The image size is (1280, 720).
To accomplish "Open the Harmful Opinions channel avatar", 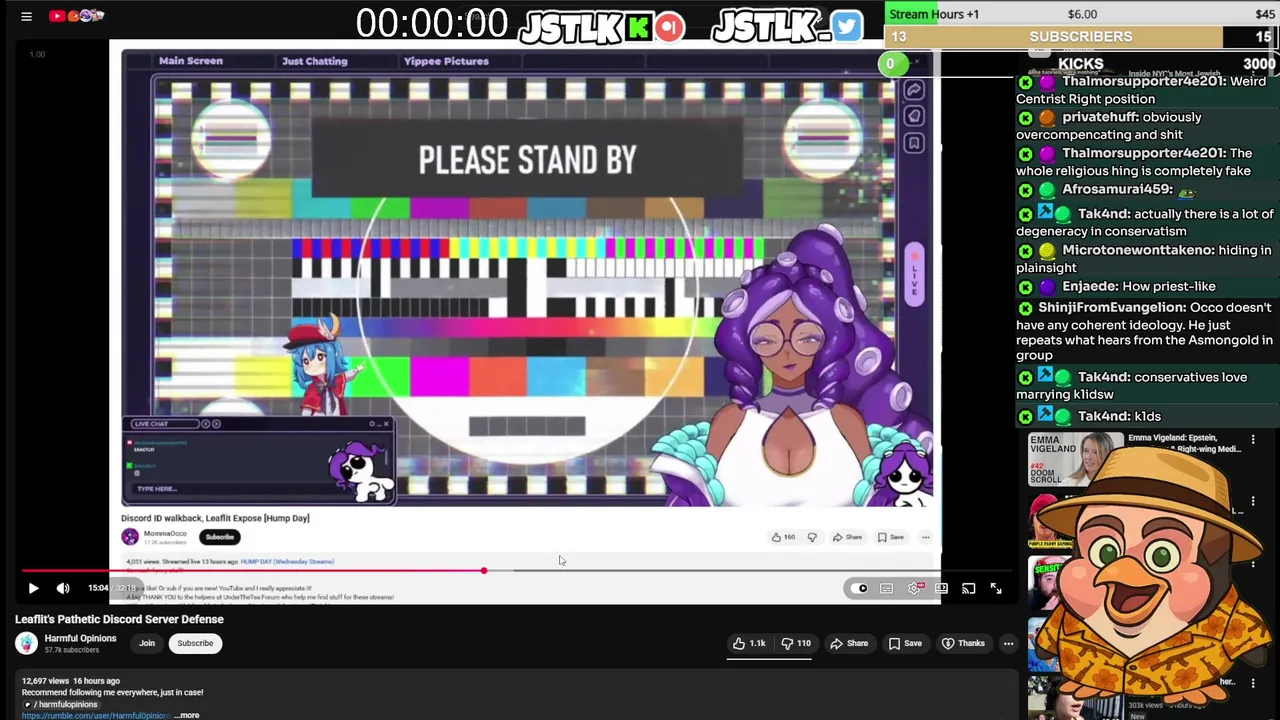I will [26, 643].
